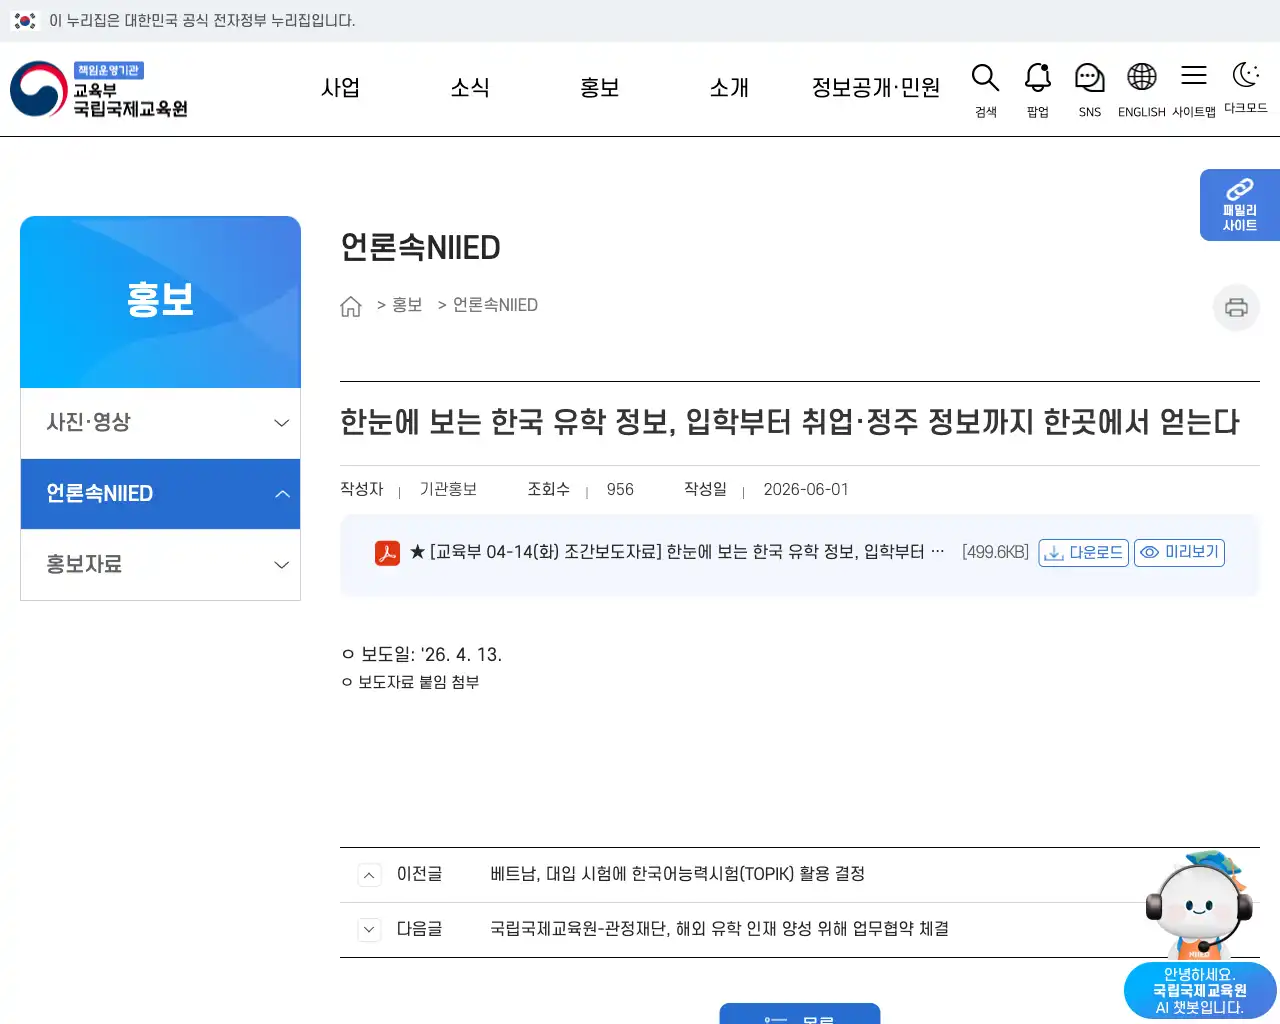This screenshot has width=1280, height=1024.
Task: Click the NIIED logo in header
Action: point(99,89)
